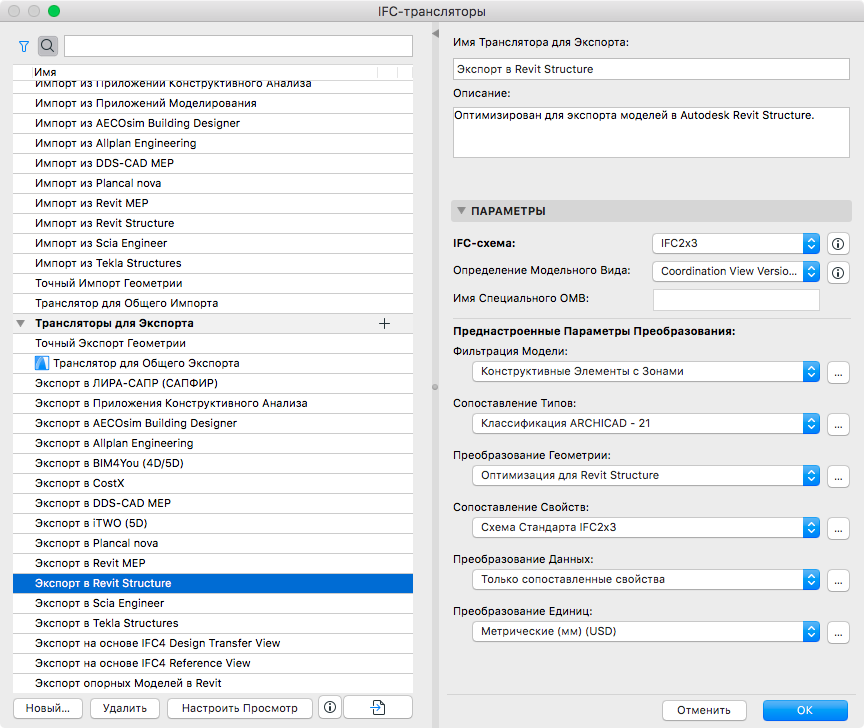This screenshot has width=864, height=728.
Task: Open info for Определение Модельного Вида
Action: tap(838, 272)
